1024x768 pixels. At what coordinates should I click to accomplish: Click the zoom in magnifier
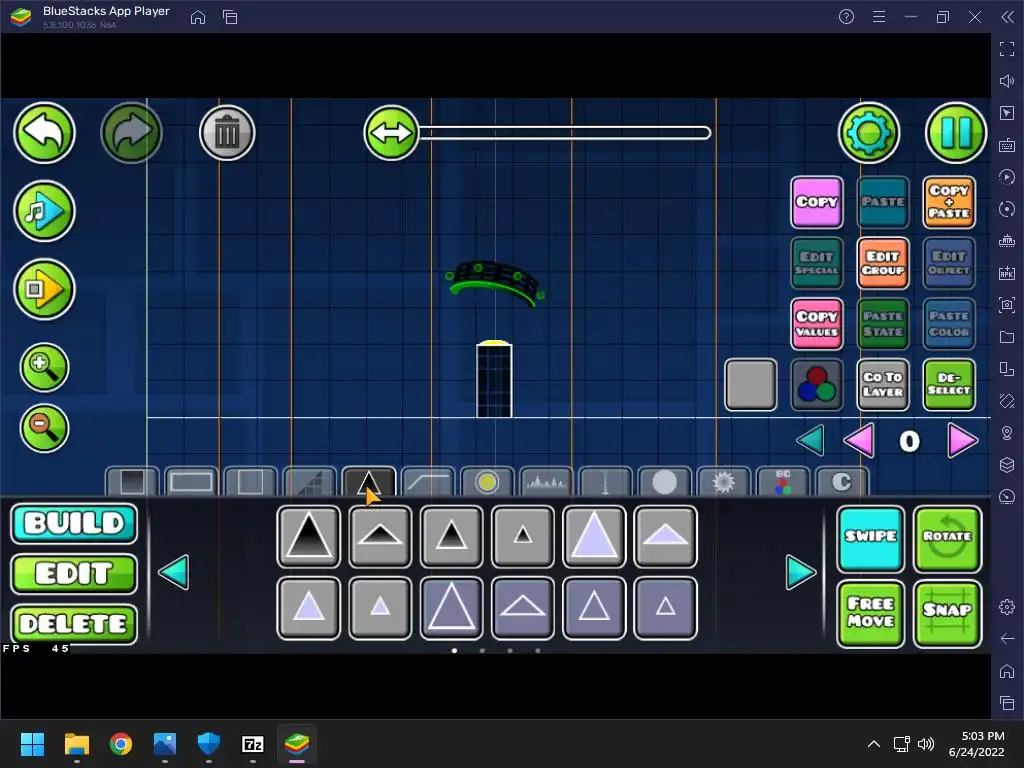44,367
